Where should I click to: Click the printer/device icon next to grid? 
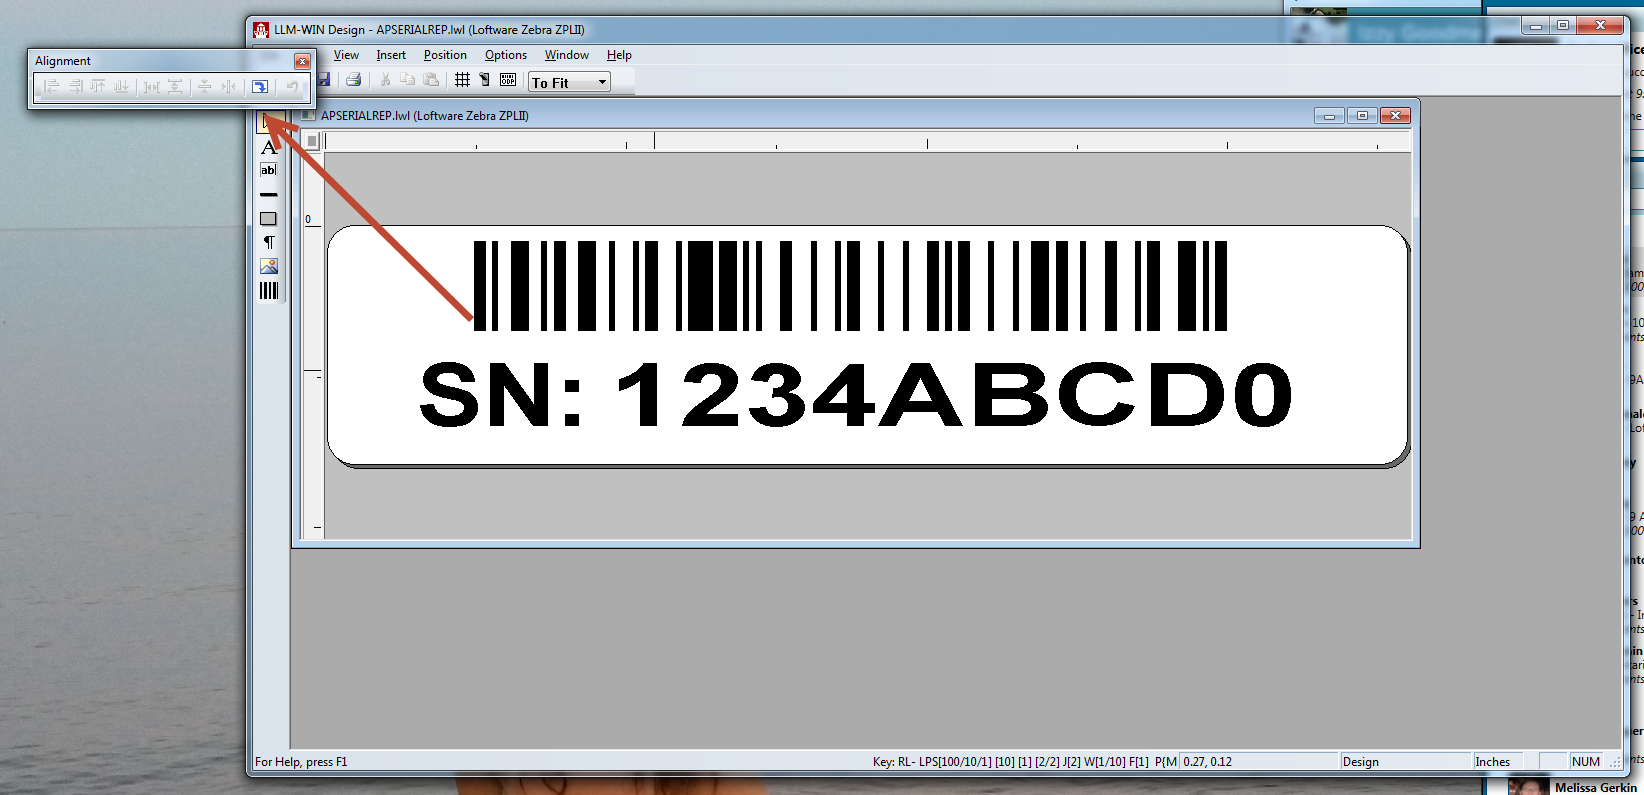(485, 80)
